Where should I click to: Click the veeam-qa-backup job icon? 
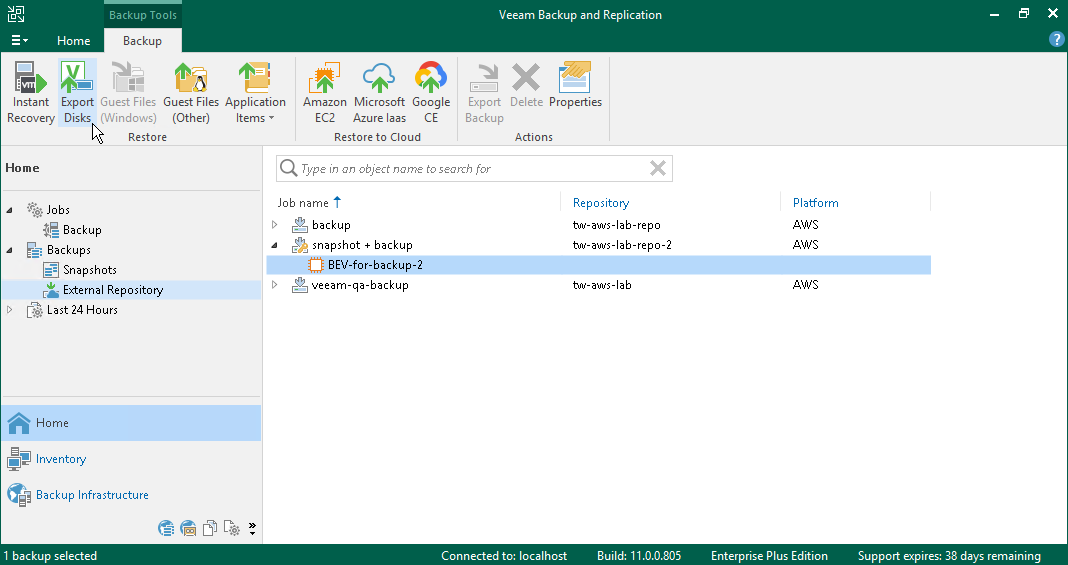click(x=300, y=285)
